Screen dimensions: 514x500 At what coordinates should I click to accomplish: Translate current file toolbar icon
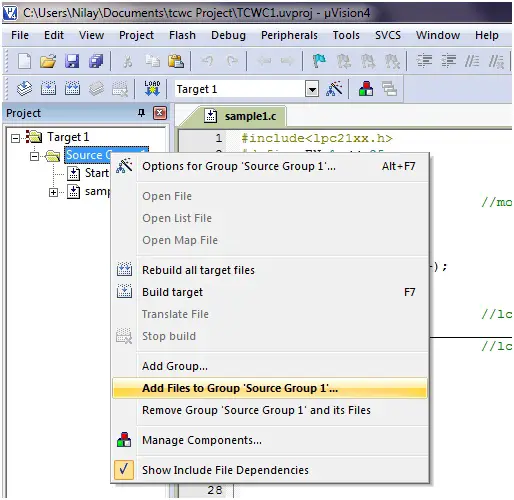[x=24, y=89]
